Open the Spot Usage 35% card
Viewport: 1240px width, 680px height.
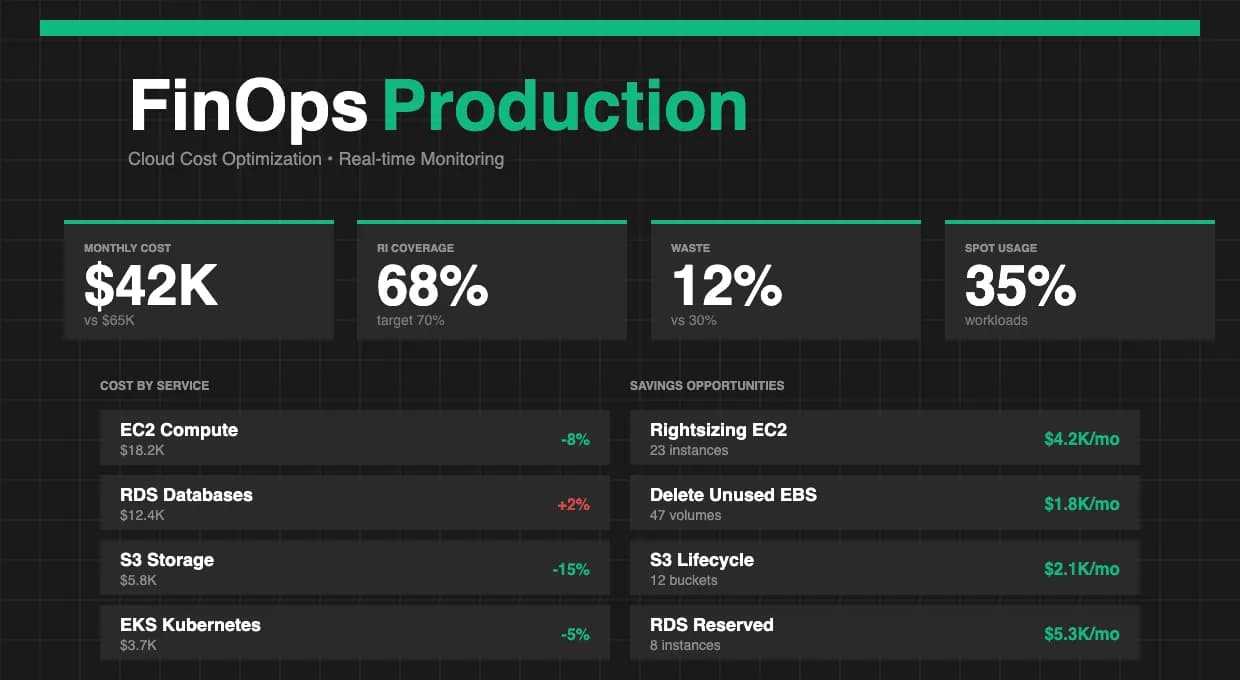(x=1080, y=280)
